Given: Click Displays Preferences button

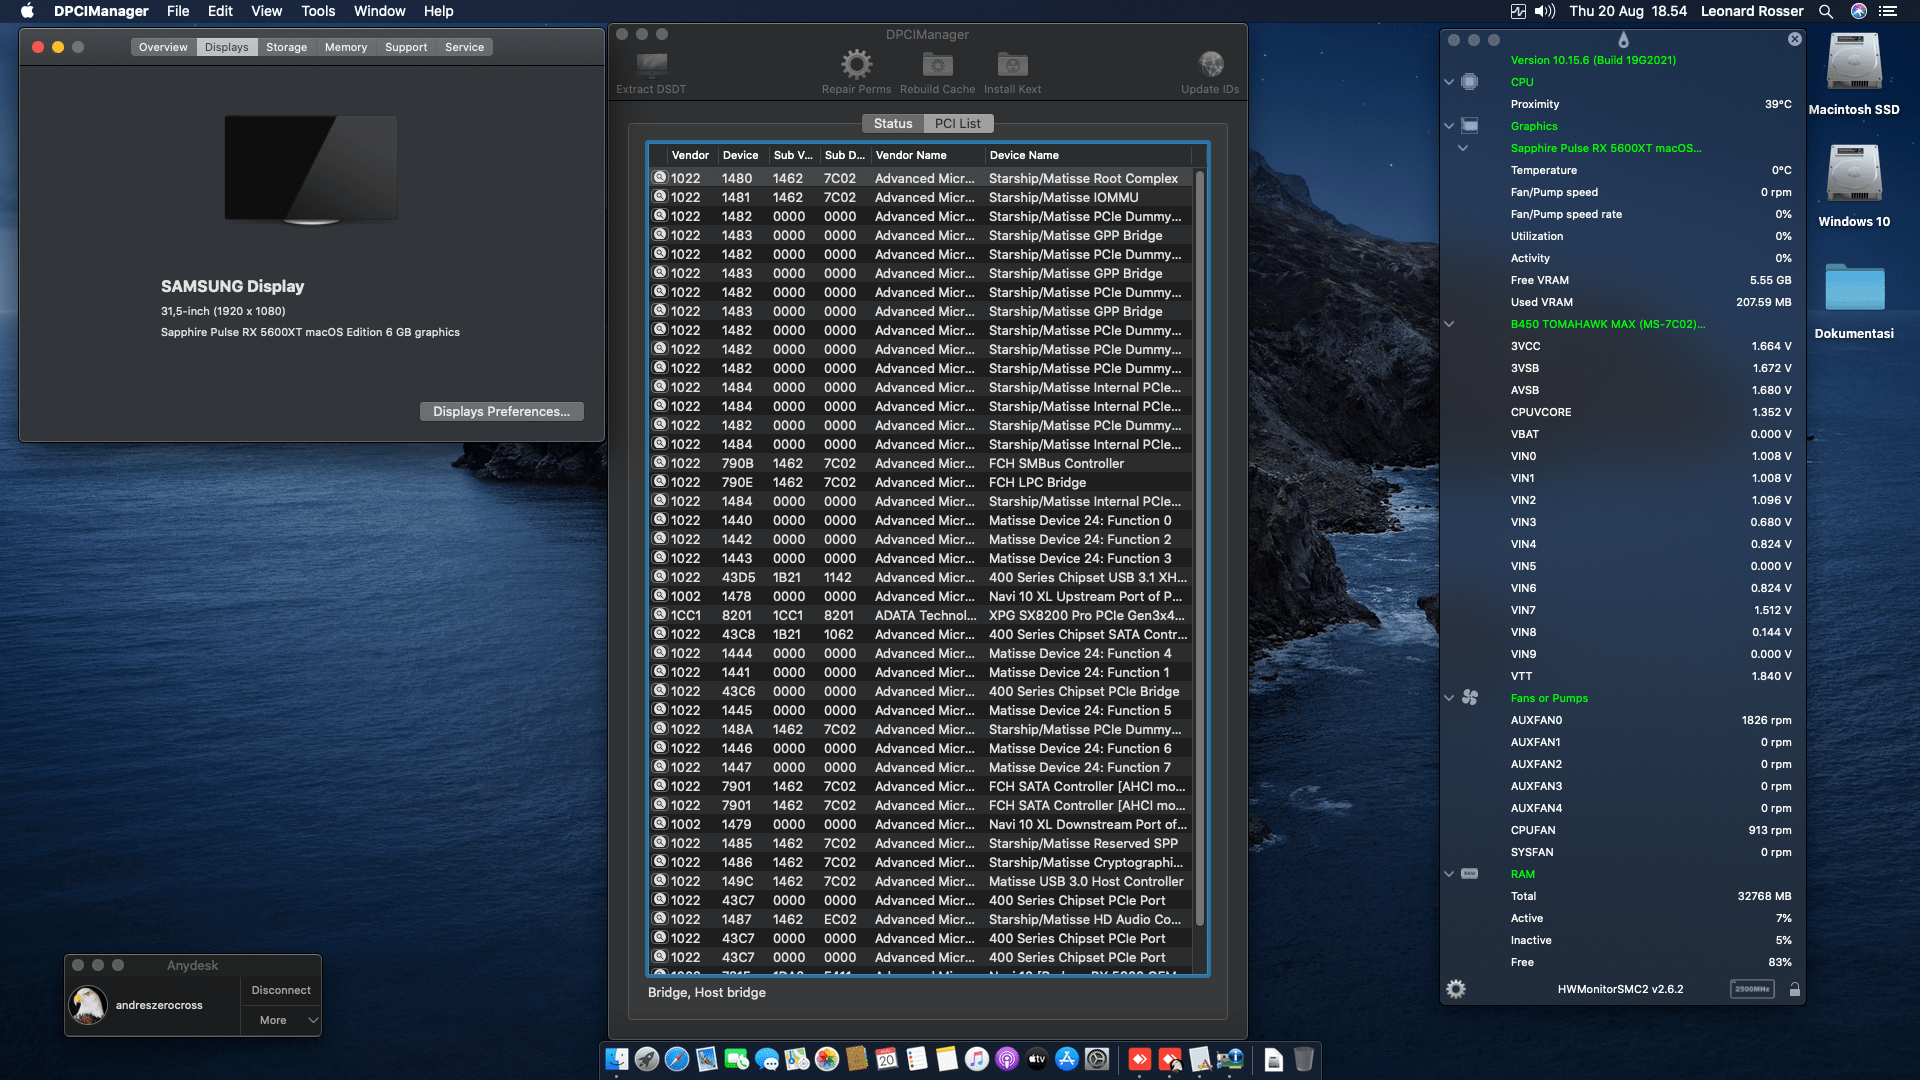Looking at the screenshot, I should click(501, 411).
